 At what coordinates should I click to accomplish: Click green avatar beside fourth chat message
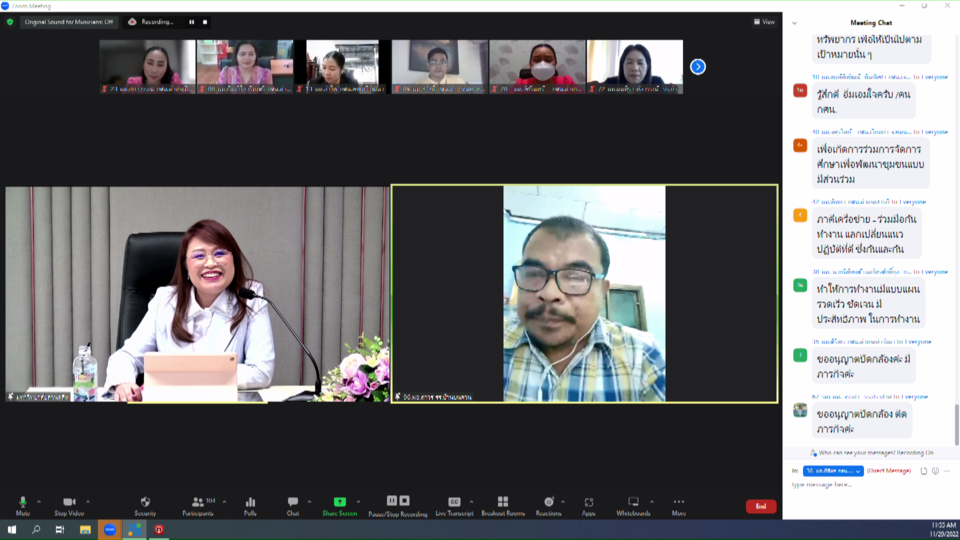pyautogui.click(x=800, y=285)
